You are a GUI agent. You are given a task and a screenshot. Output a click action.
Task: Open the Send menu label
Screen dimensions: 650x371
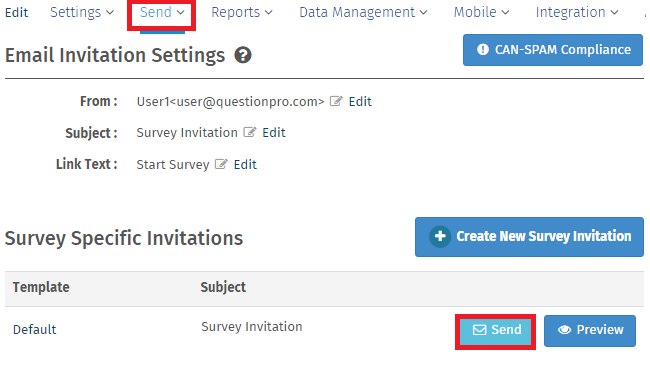[155, 12]
